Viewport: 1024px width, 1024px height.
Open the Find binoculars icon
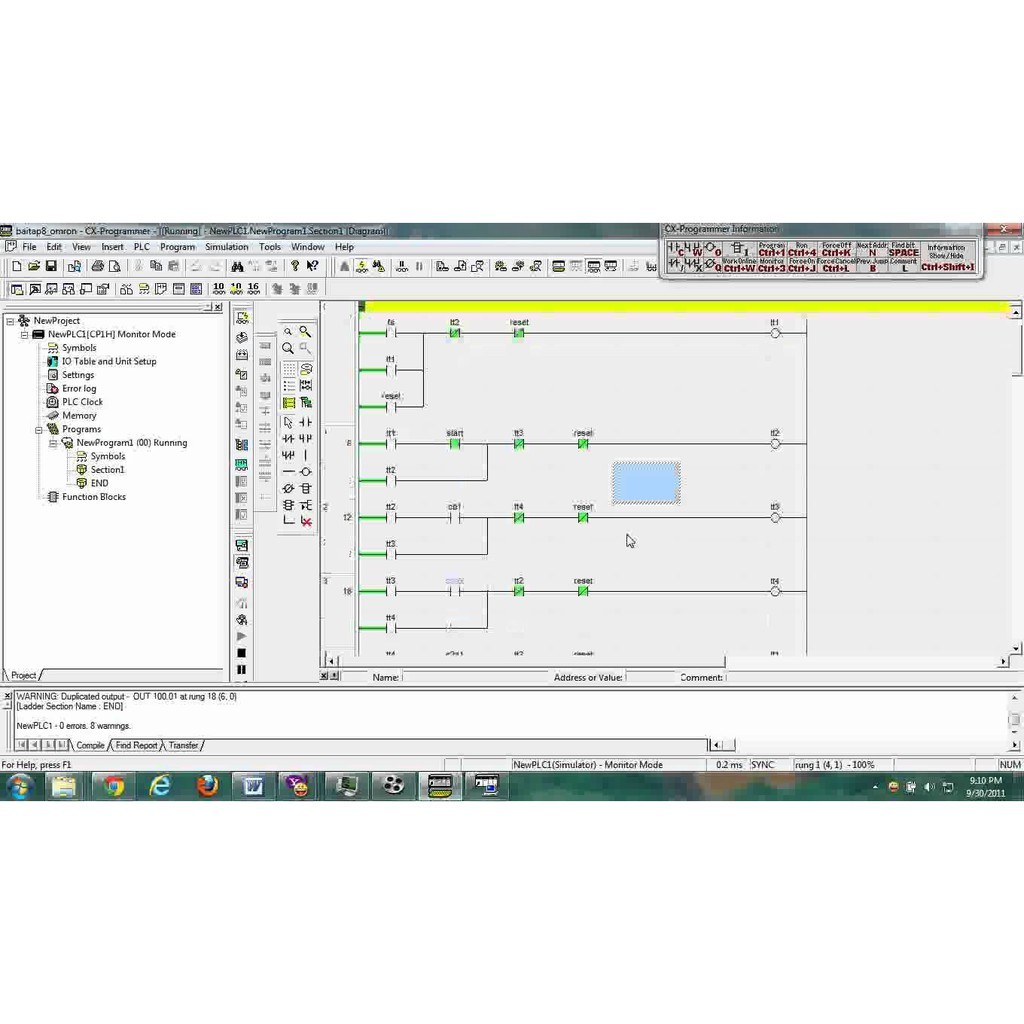coord(237,266)
